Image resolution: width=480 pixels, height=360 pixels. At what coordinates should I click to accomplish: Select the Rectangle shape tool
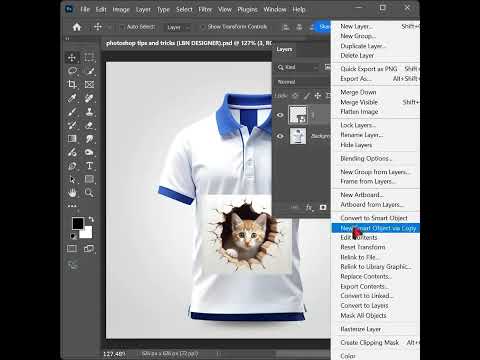[x=89, y=179]
